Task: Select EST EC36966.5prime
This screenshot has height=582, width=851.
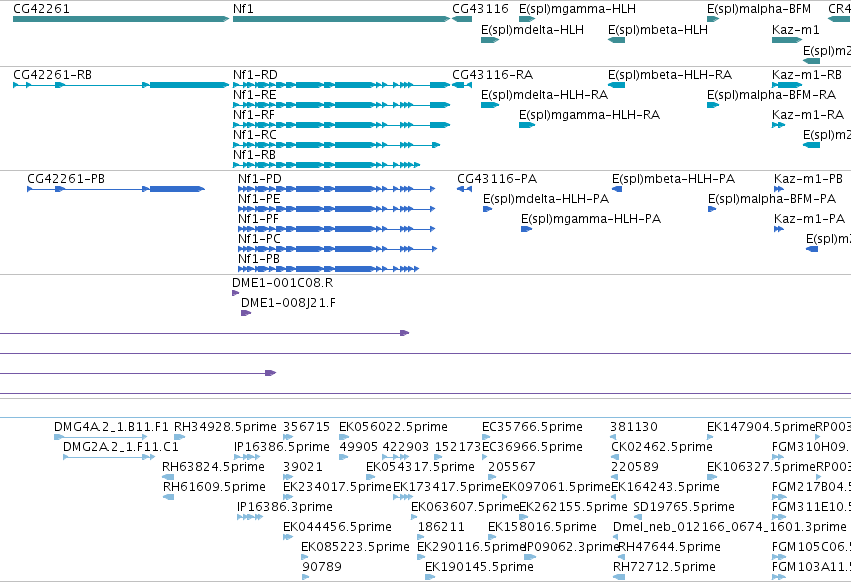Action: click(486, 457)
